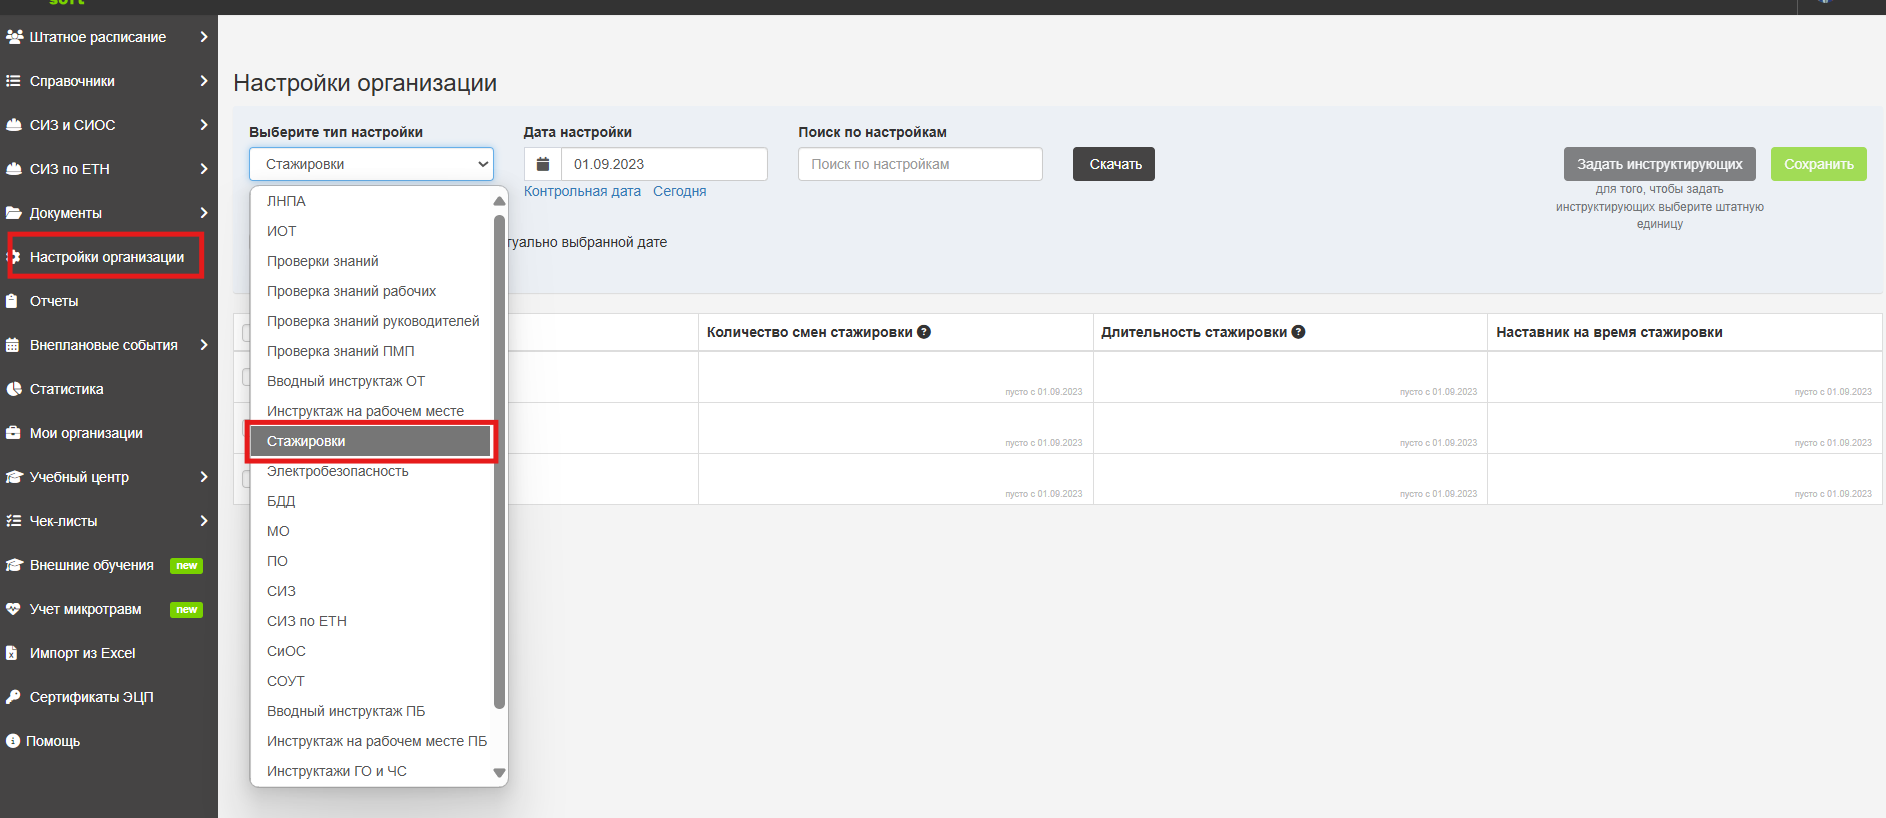Expand the Справочники submenu arrow
1886x818 pixels.
pyautogui.click(x=204, y=81)
